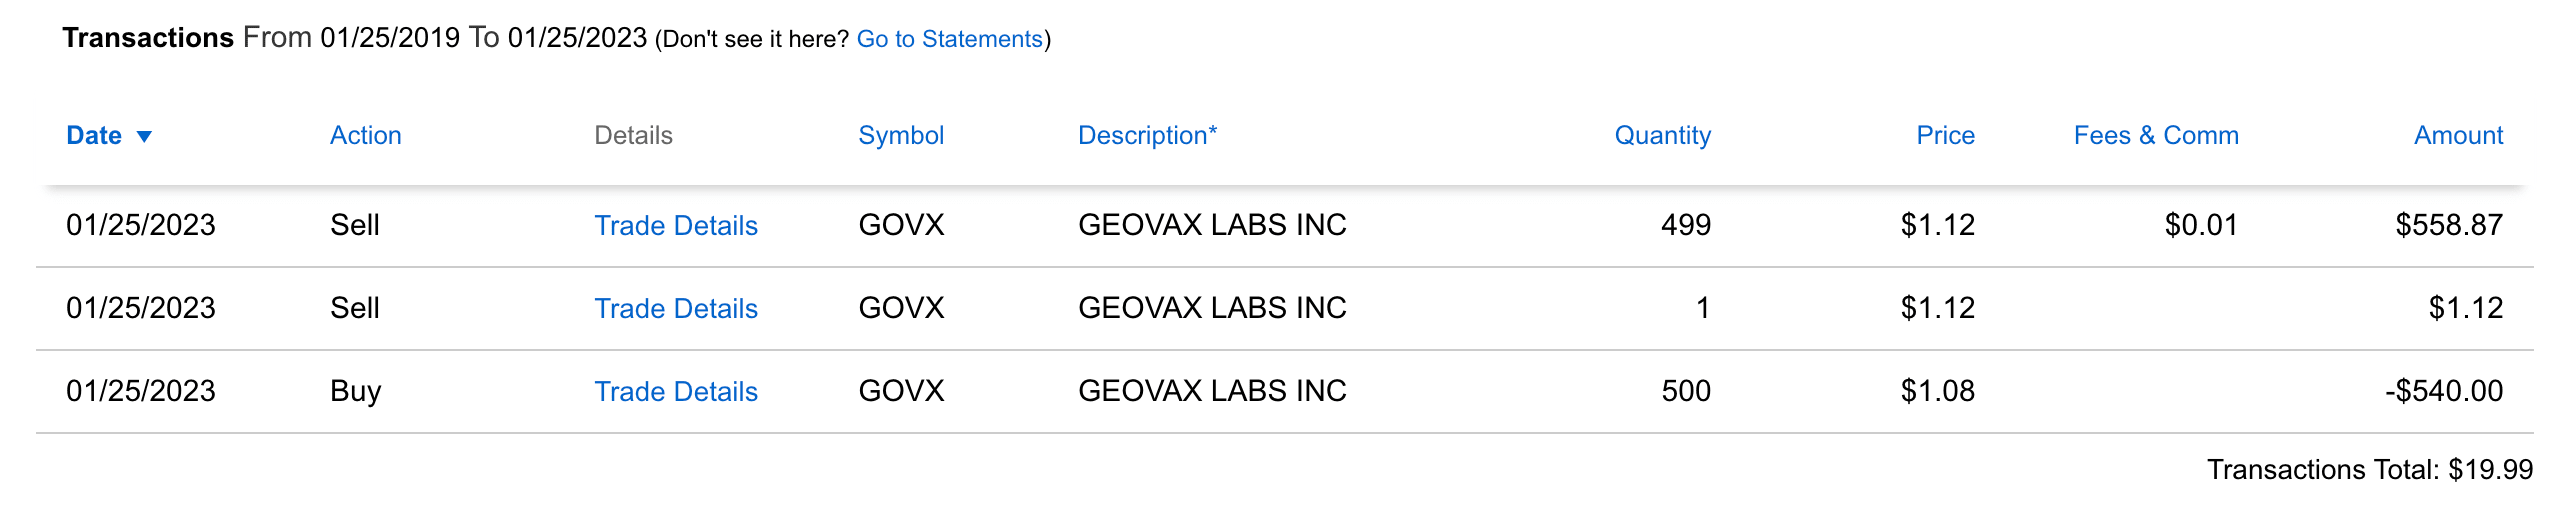Click the Transactions Total $19.99 text
This screenshot has height=521, width=2574.
click(2369, 470)
